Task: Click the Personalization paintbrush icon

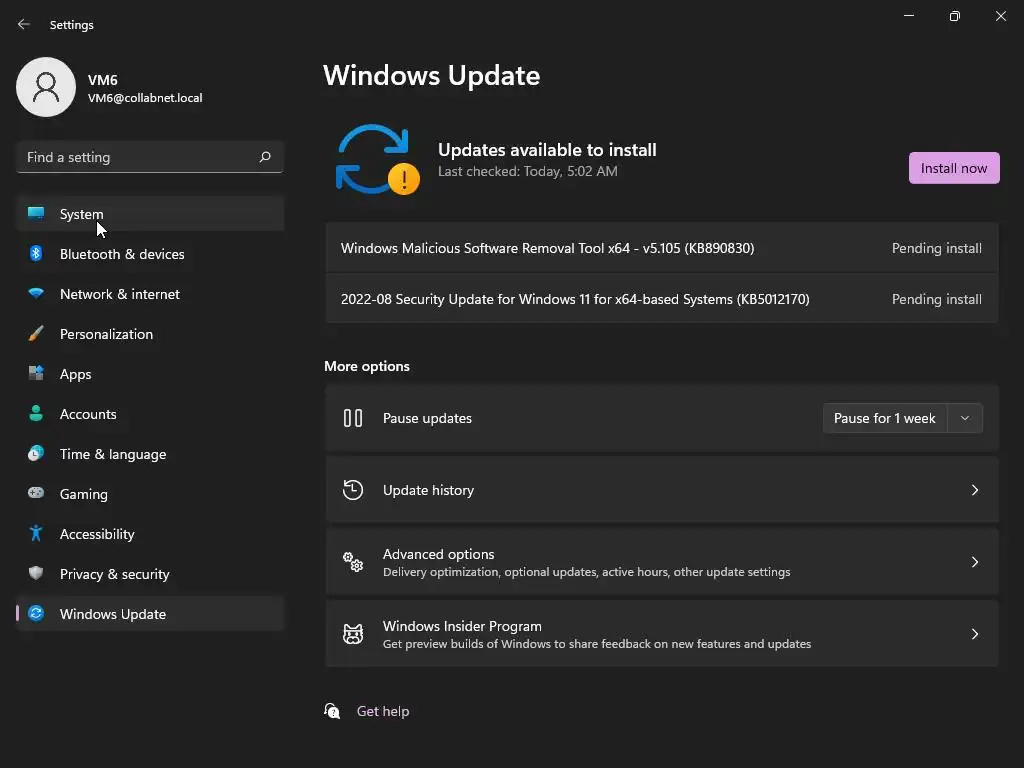Action: (36, 334)
